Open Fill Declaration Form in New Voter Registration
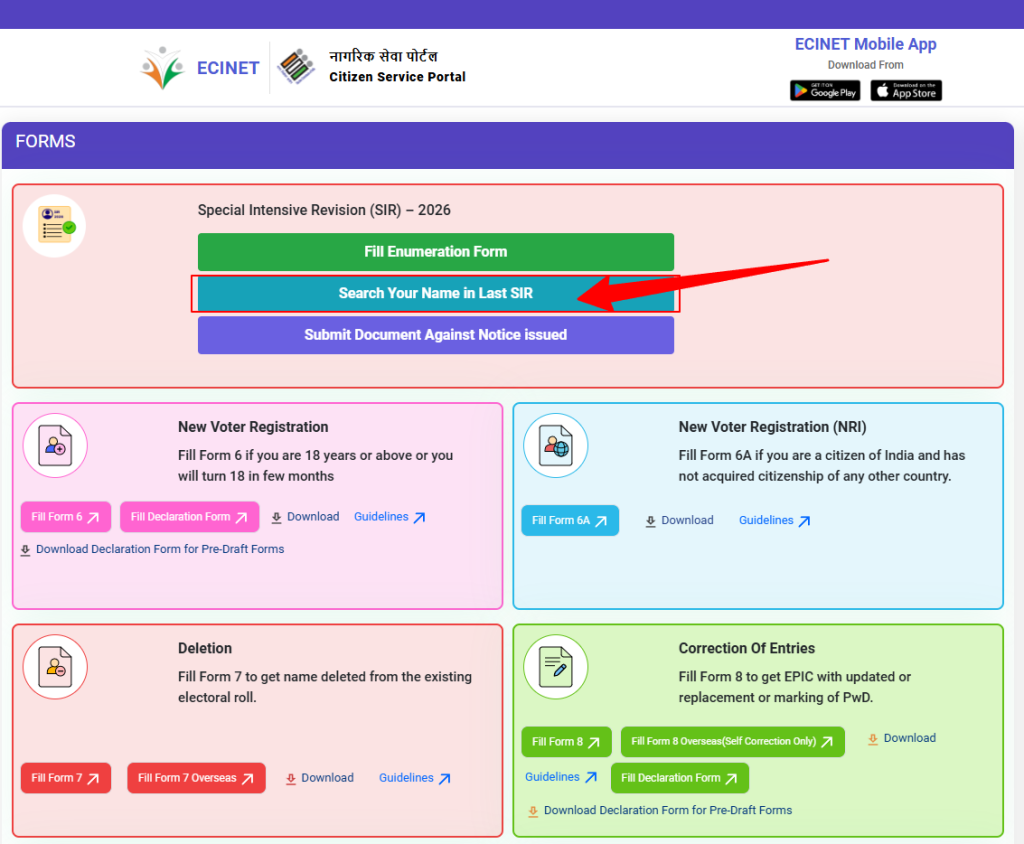1024x844 pixels. (x=189, y=517)
